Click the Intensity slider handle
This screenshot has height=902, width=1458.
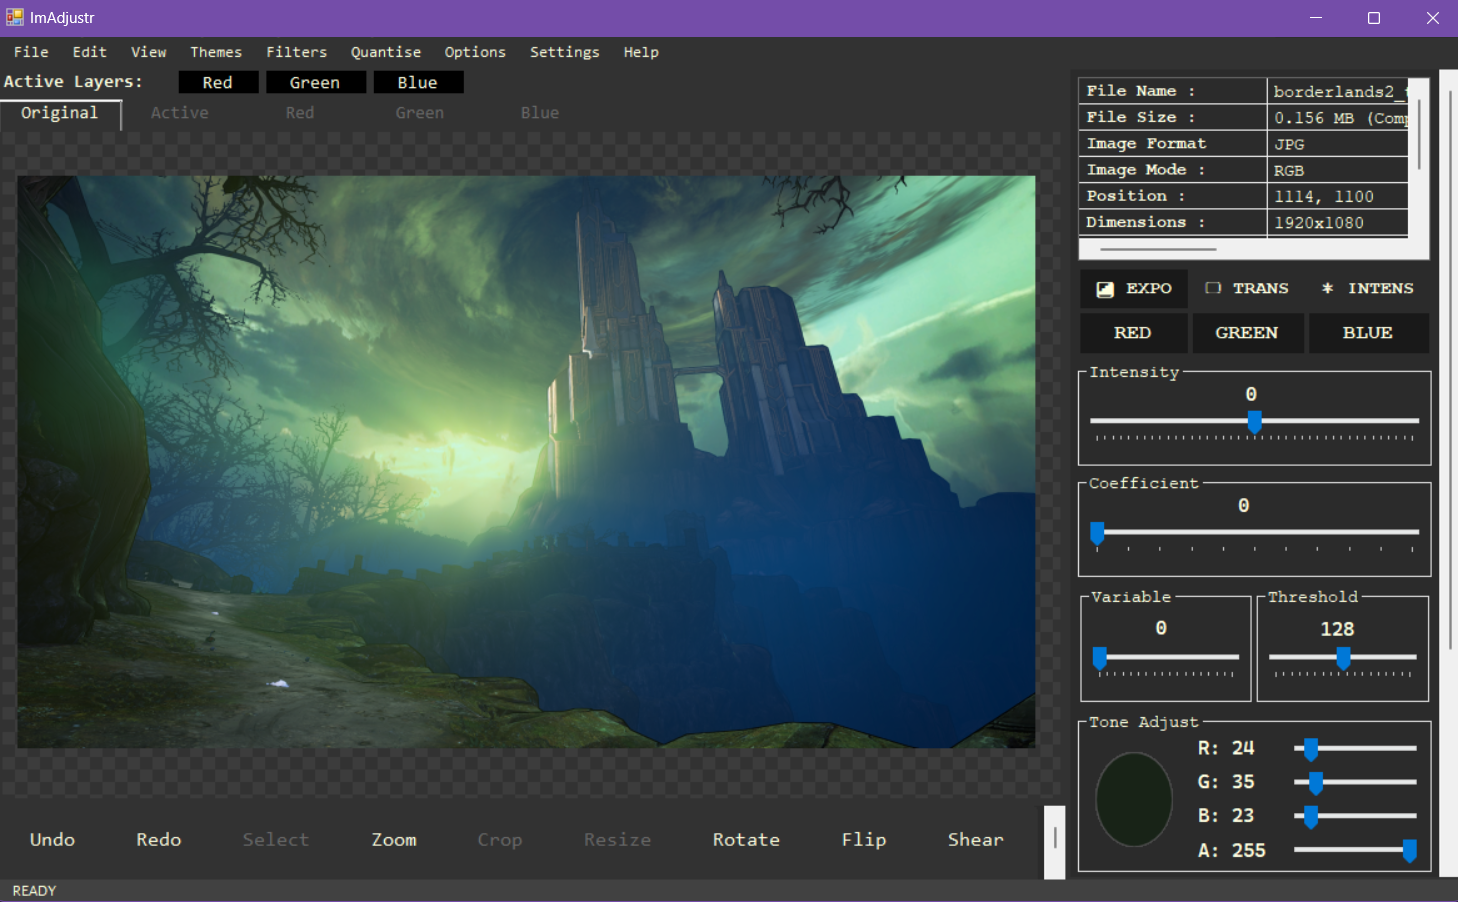(1254, 422)
